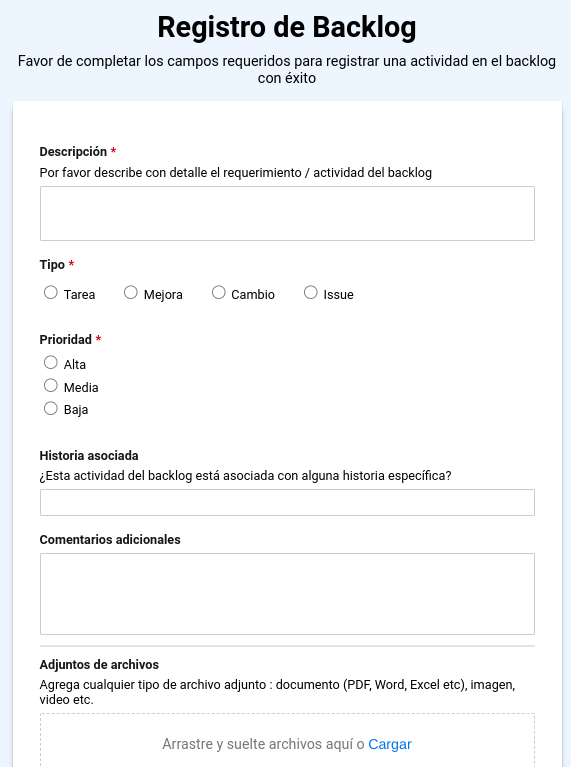Click the Prioridad field label
The width and height of the screenshot is (571, 767).
(66, 339)
